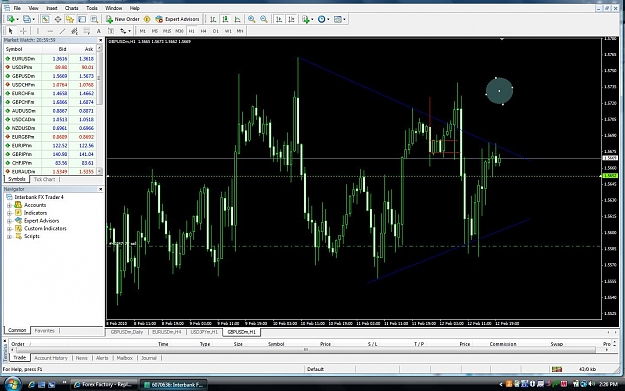Viewport: 625px width, 391px height.
Task: Open Windows Start button
Action: pyautogui.click(x=12, y=384)
